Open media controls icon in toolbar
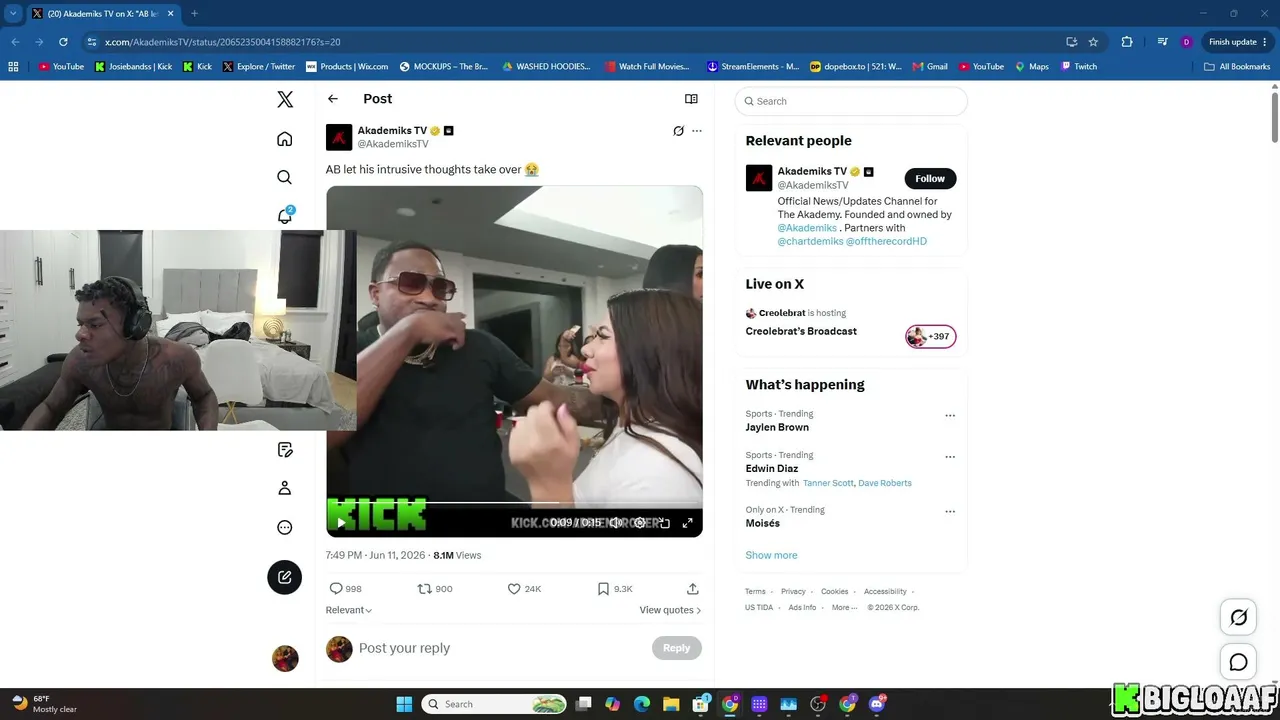 click(1162, 42)
